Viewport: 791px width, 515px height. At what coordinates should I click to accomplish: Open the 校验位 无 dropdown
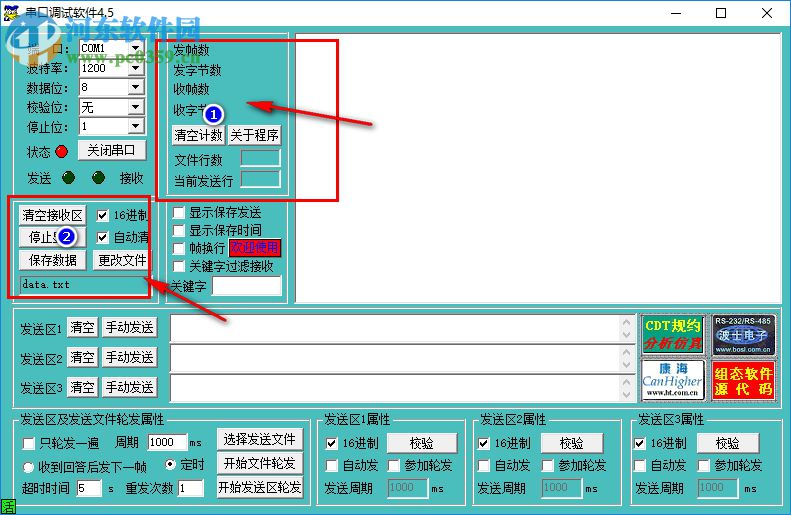click(x=135, y=107)
